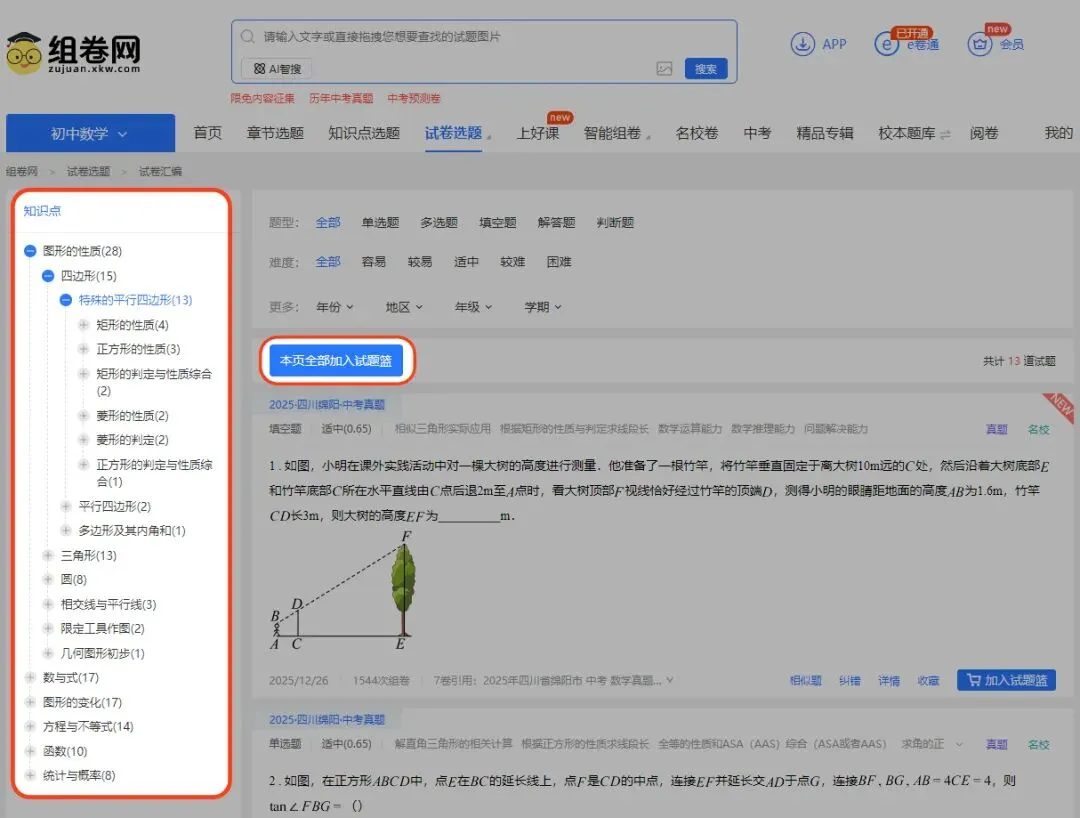Click 收藏 for question 1
Screen dimensions: 1080x818
click(x=928, y=680)
